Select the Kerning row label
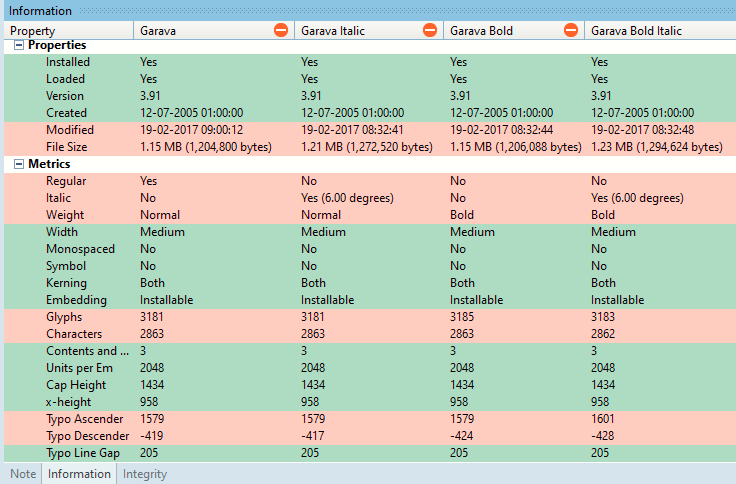736x484 pixels. click(66, 283)
